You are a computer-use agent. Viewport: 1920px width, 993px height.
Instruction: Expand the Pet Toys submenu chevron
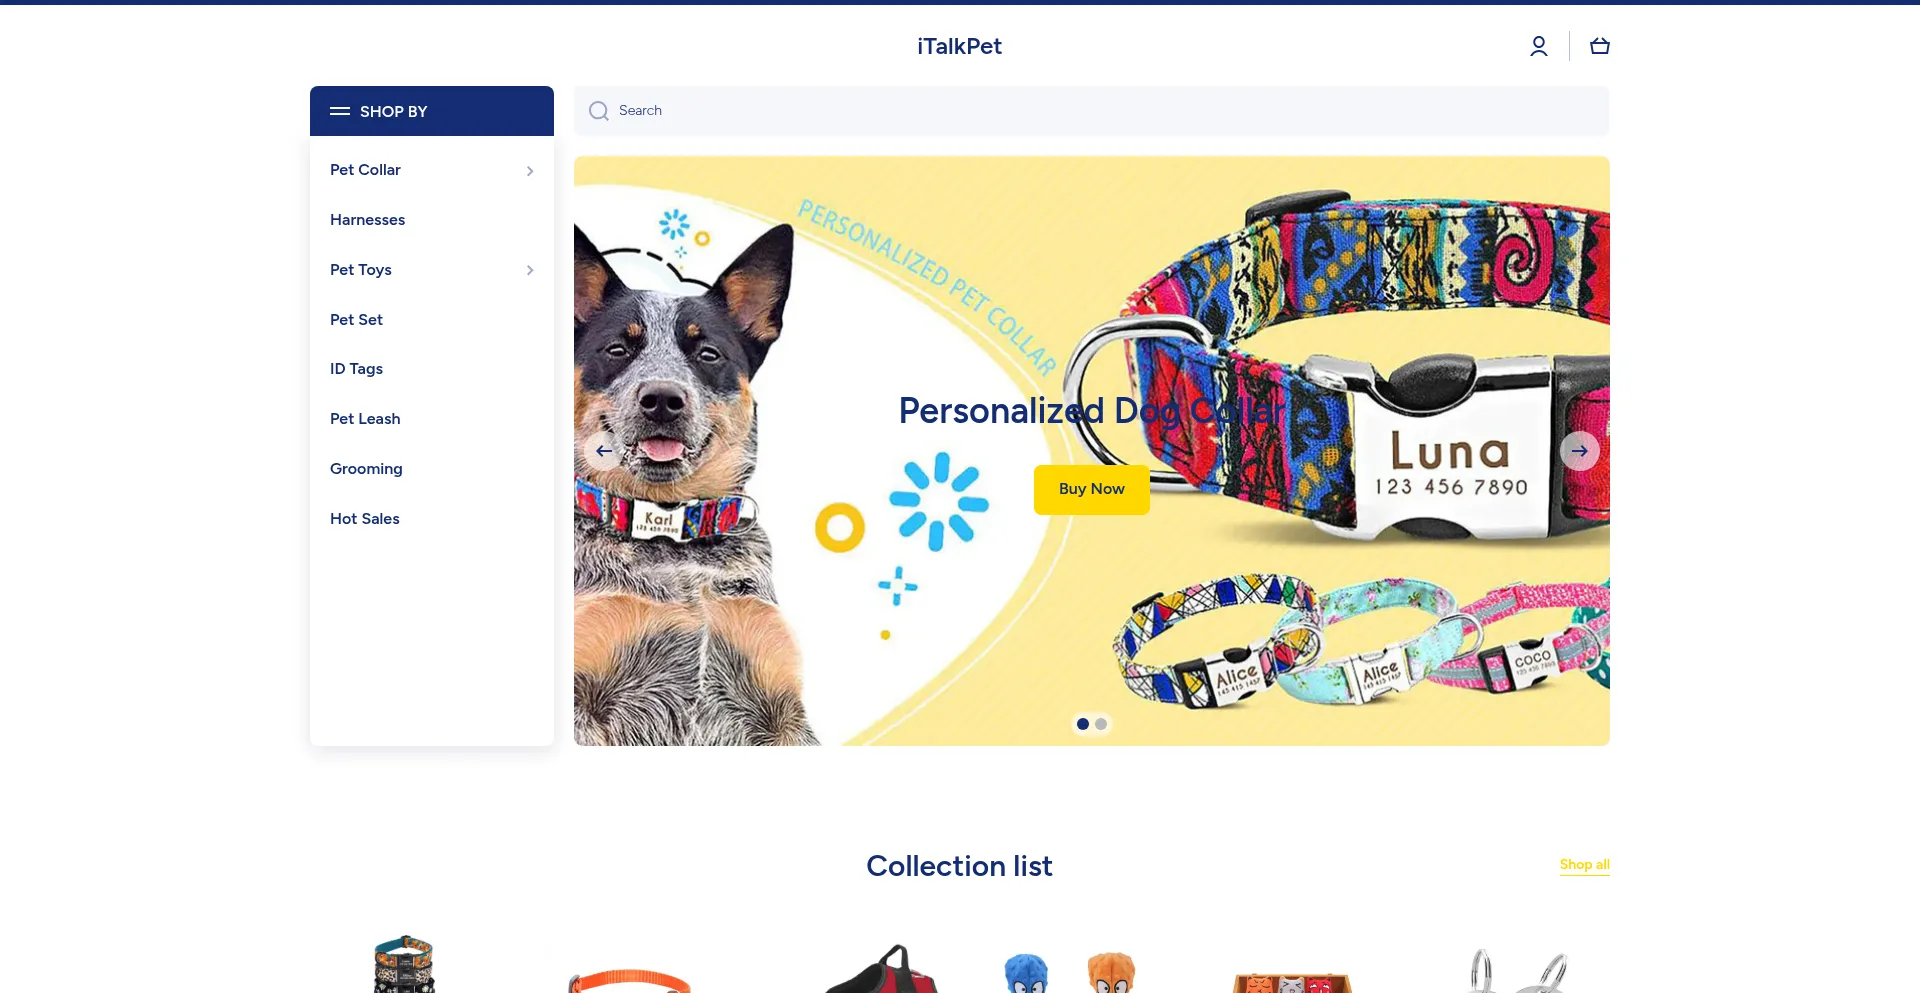coord(530,270)
